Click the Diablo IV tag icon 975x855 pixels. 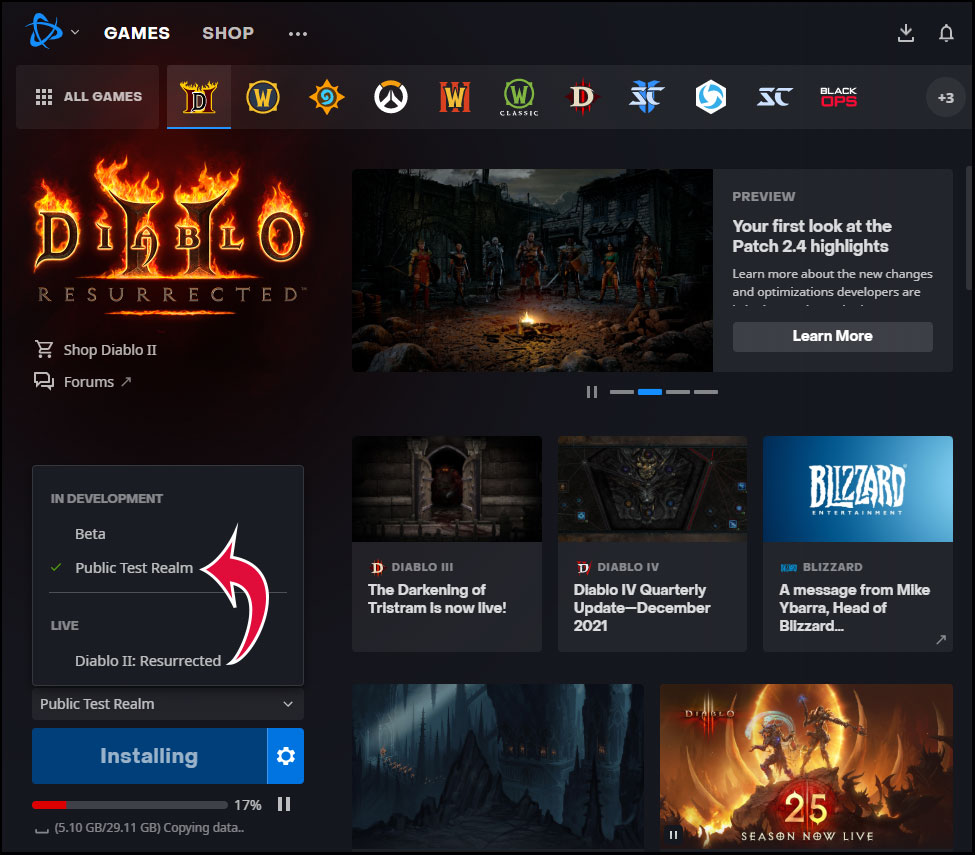click(x=583, y=567)
